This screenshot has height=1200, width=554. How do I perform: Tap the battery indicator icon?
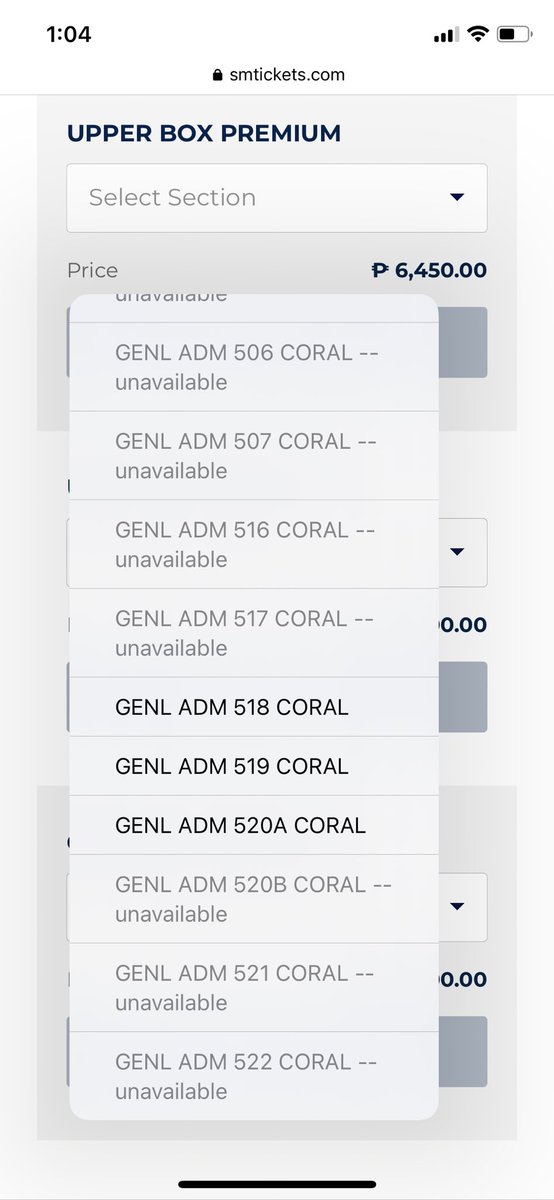click(x=514, y=35)
